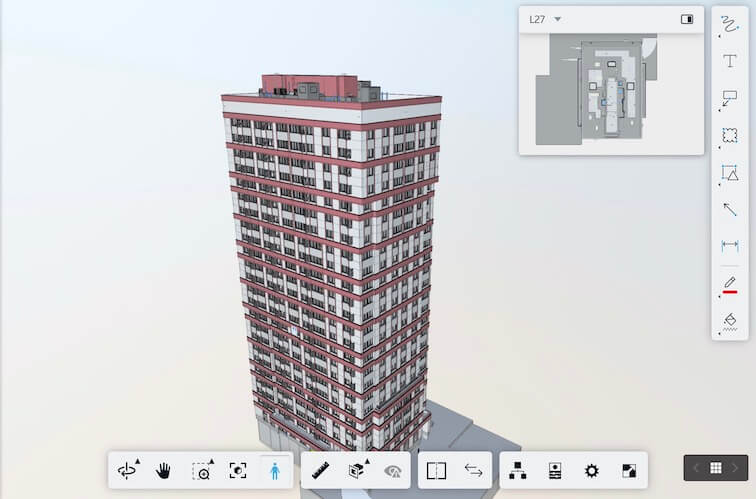Image resolution: width=756 pixels, height=499 pixels.
Task: Select the Orbit tool
Action: (x=127, y=471)
